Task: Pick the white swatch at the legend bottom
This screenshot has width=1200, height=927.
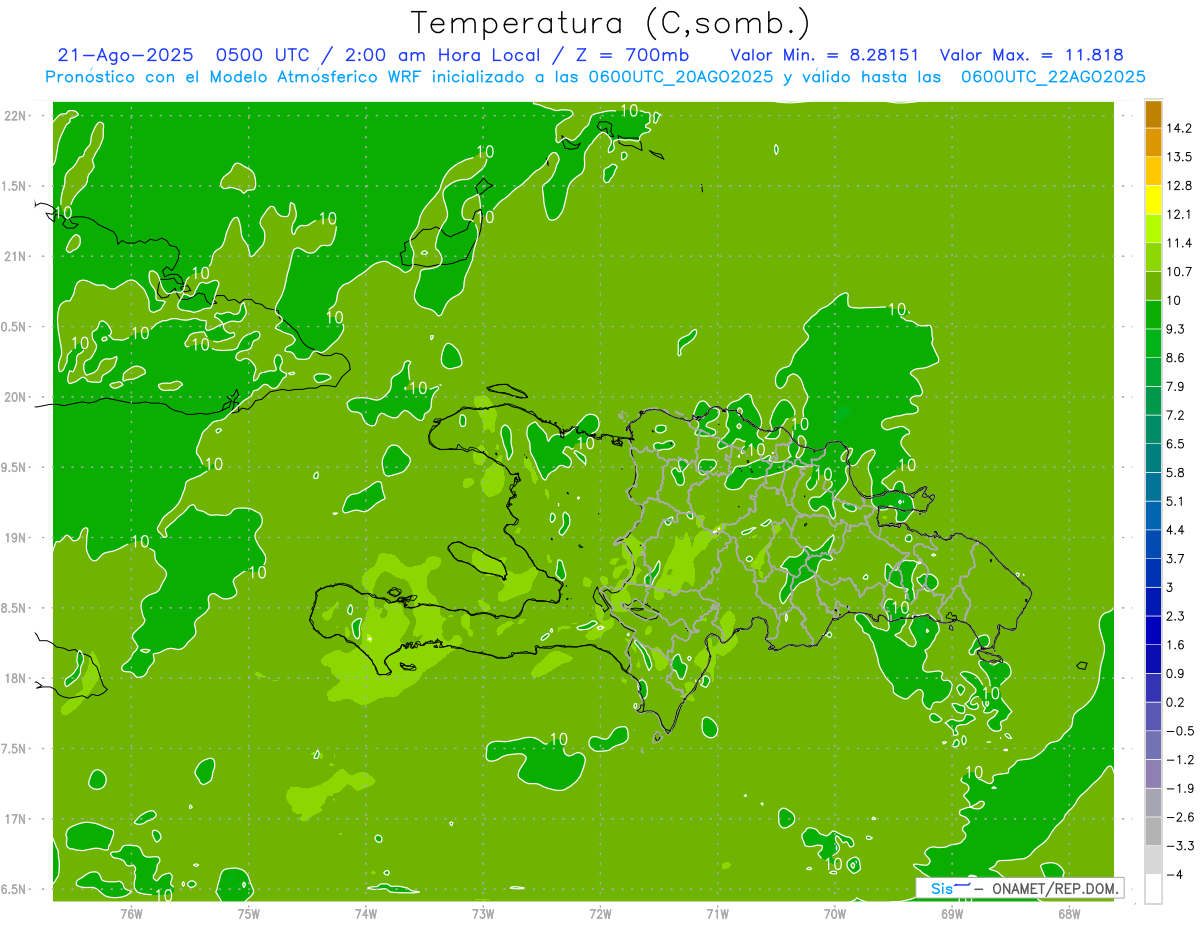Action: (1153, 889)
